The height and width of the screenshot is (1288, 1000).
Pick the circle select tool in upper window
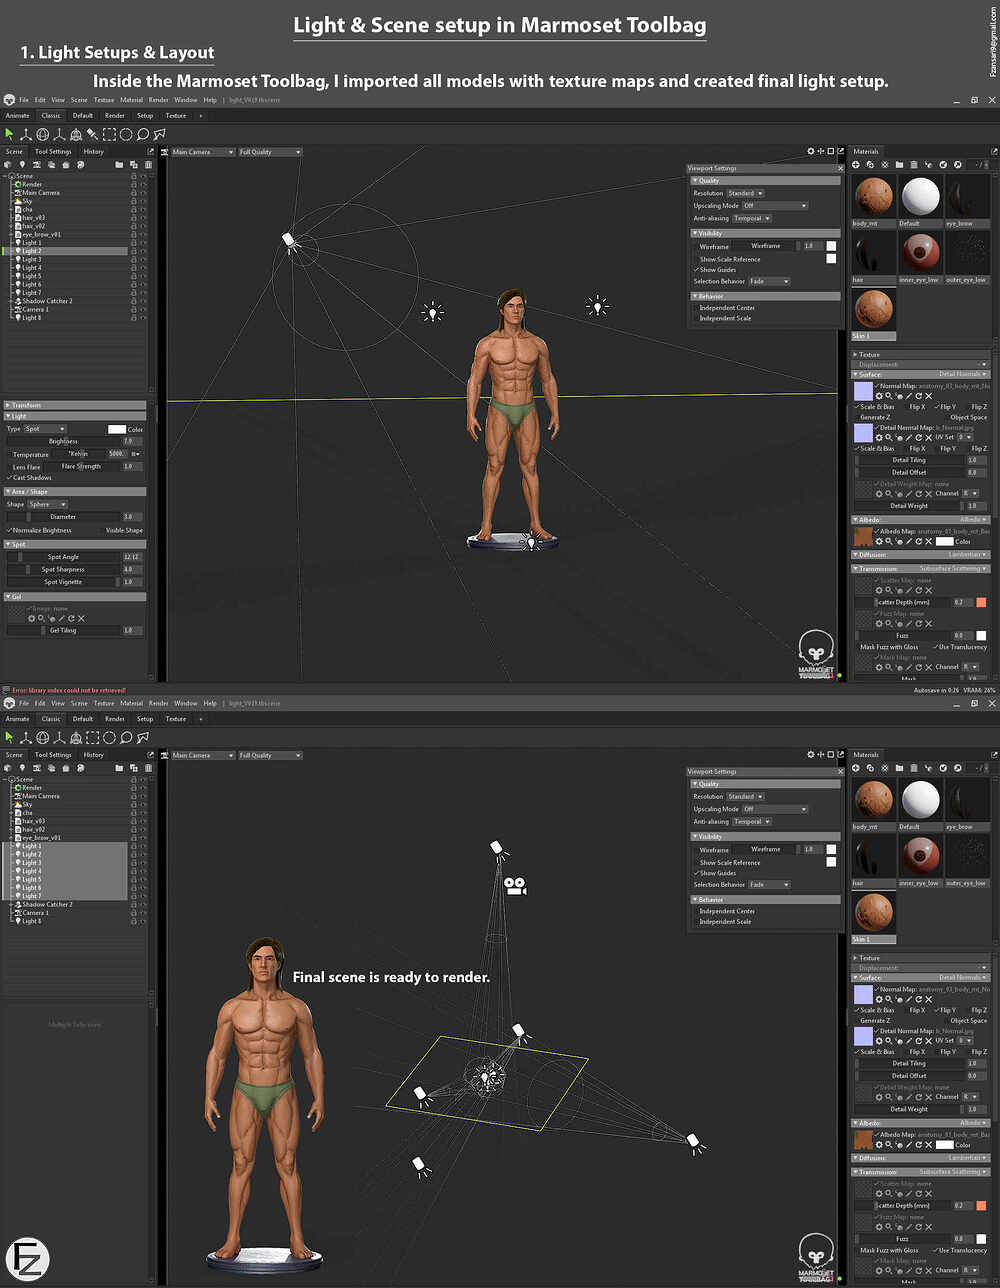point(126,133)
